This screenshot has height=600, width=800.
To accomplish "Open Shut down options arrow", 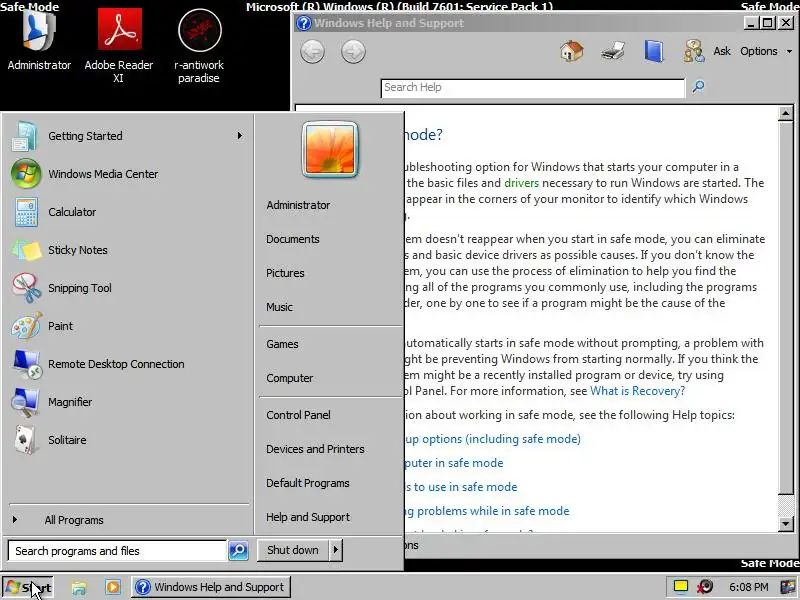I will [x=335, y=550].
